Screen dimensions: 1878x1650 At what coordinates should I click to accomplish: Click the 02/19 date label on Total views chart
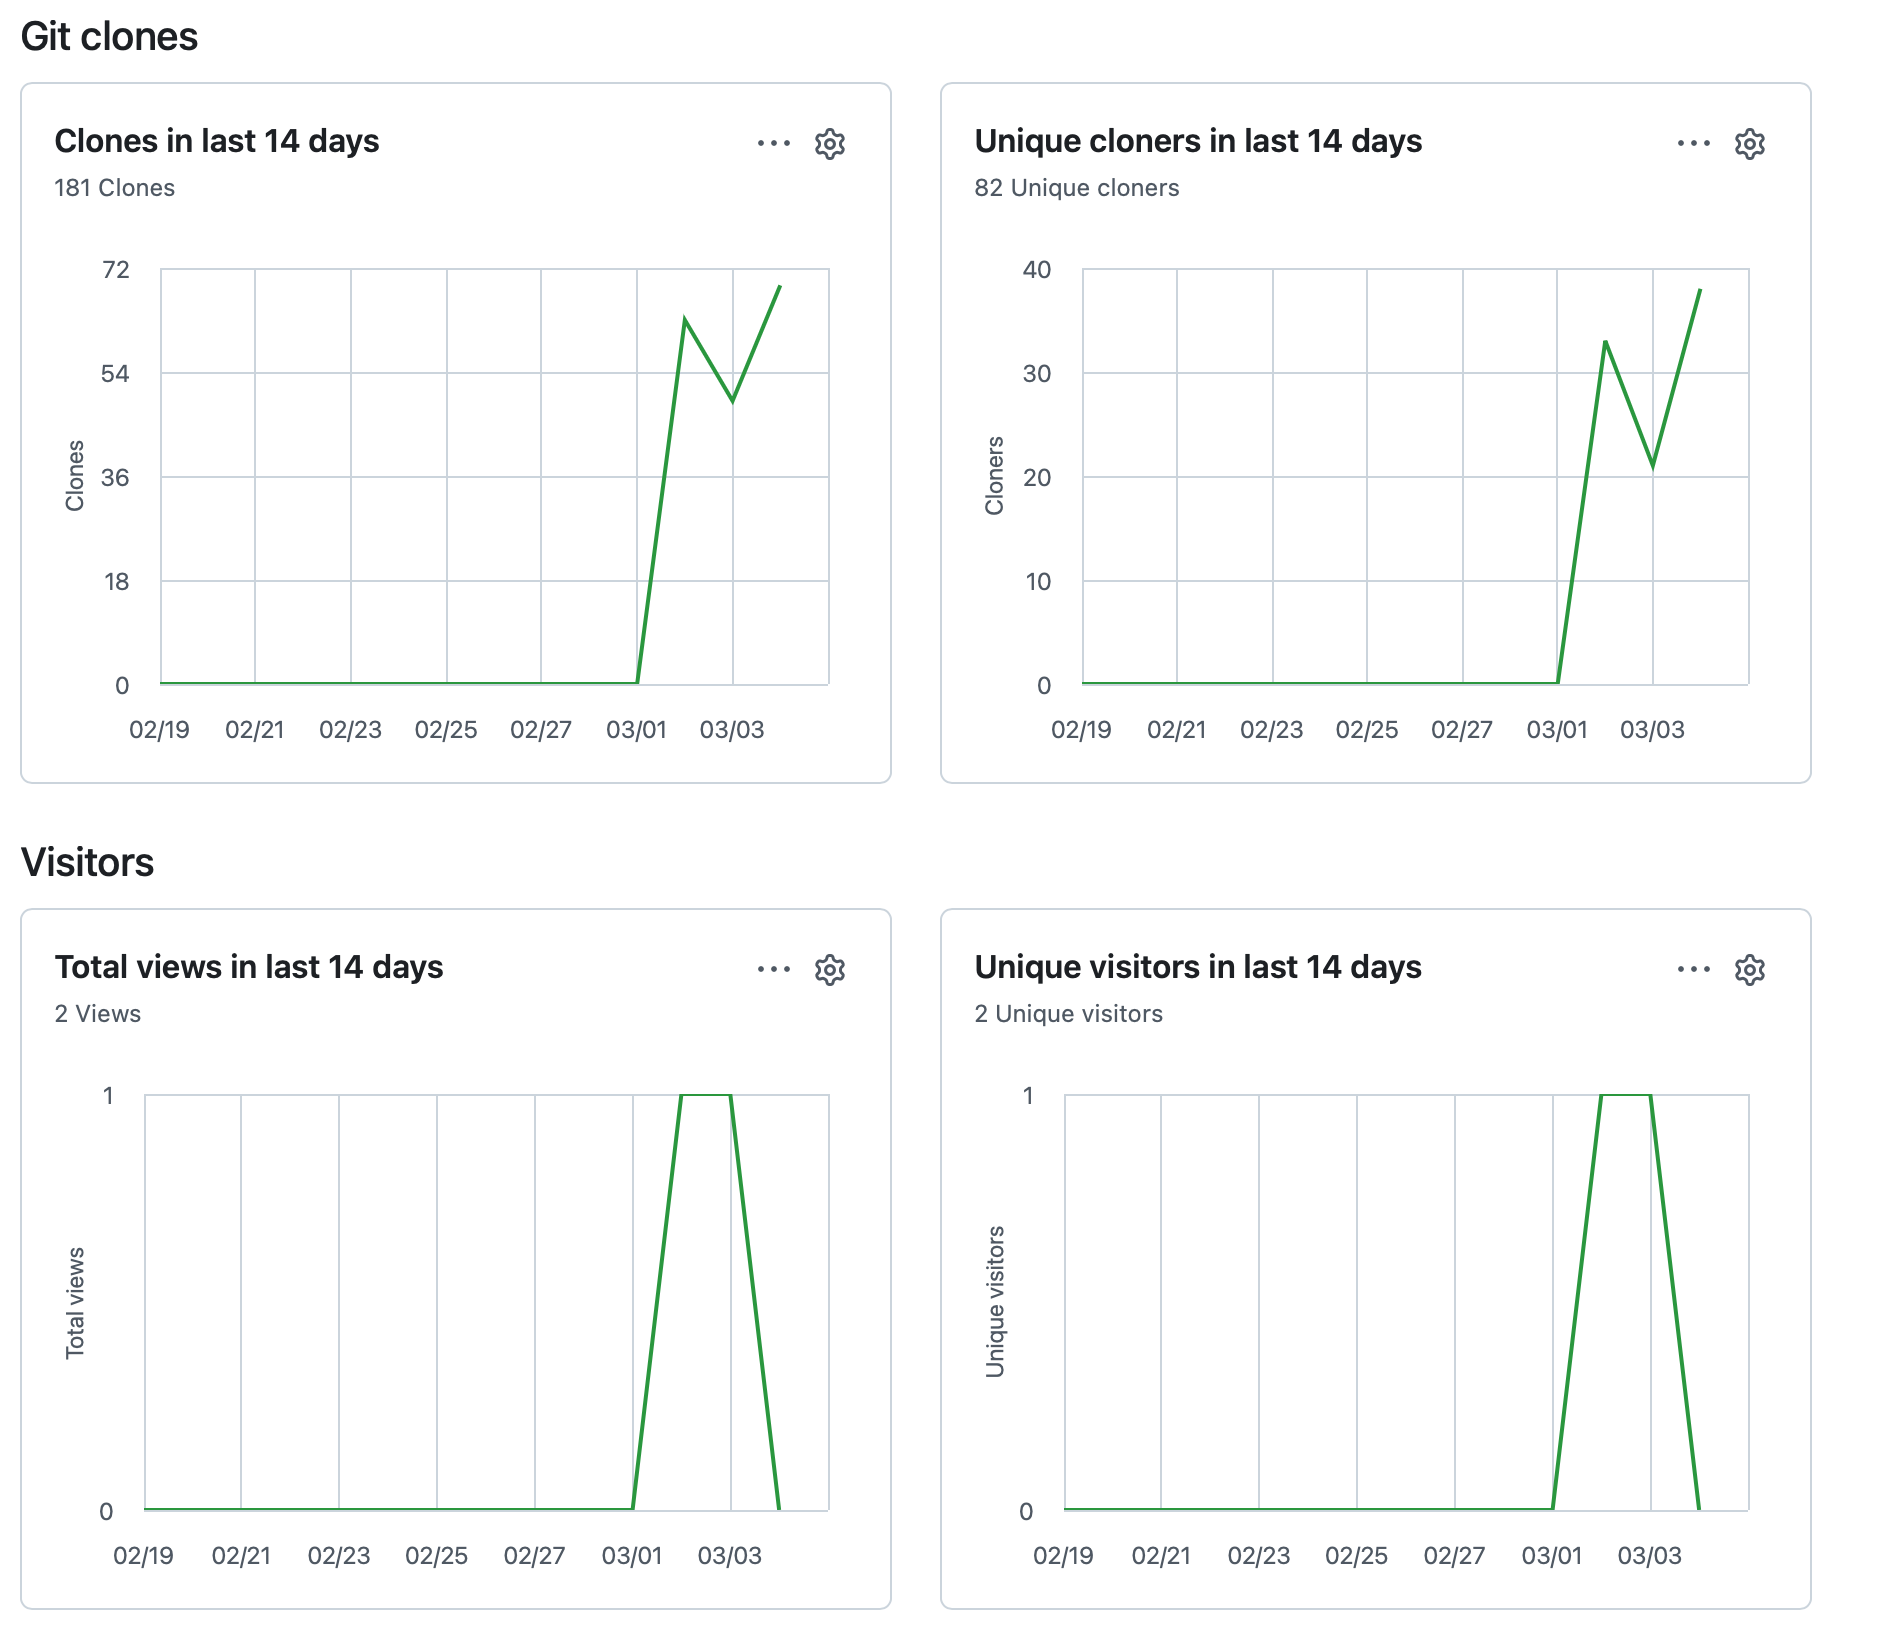click(143, 1556)
